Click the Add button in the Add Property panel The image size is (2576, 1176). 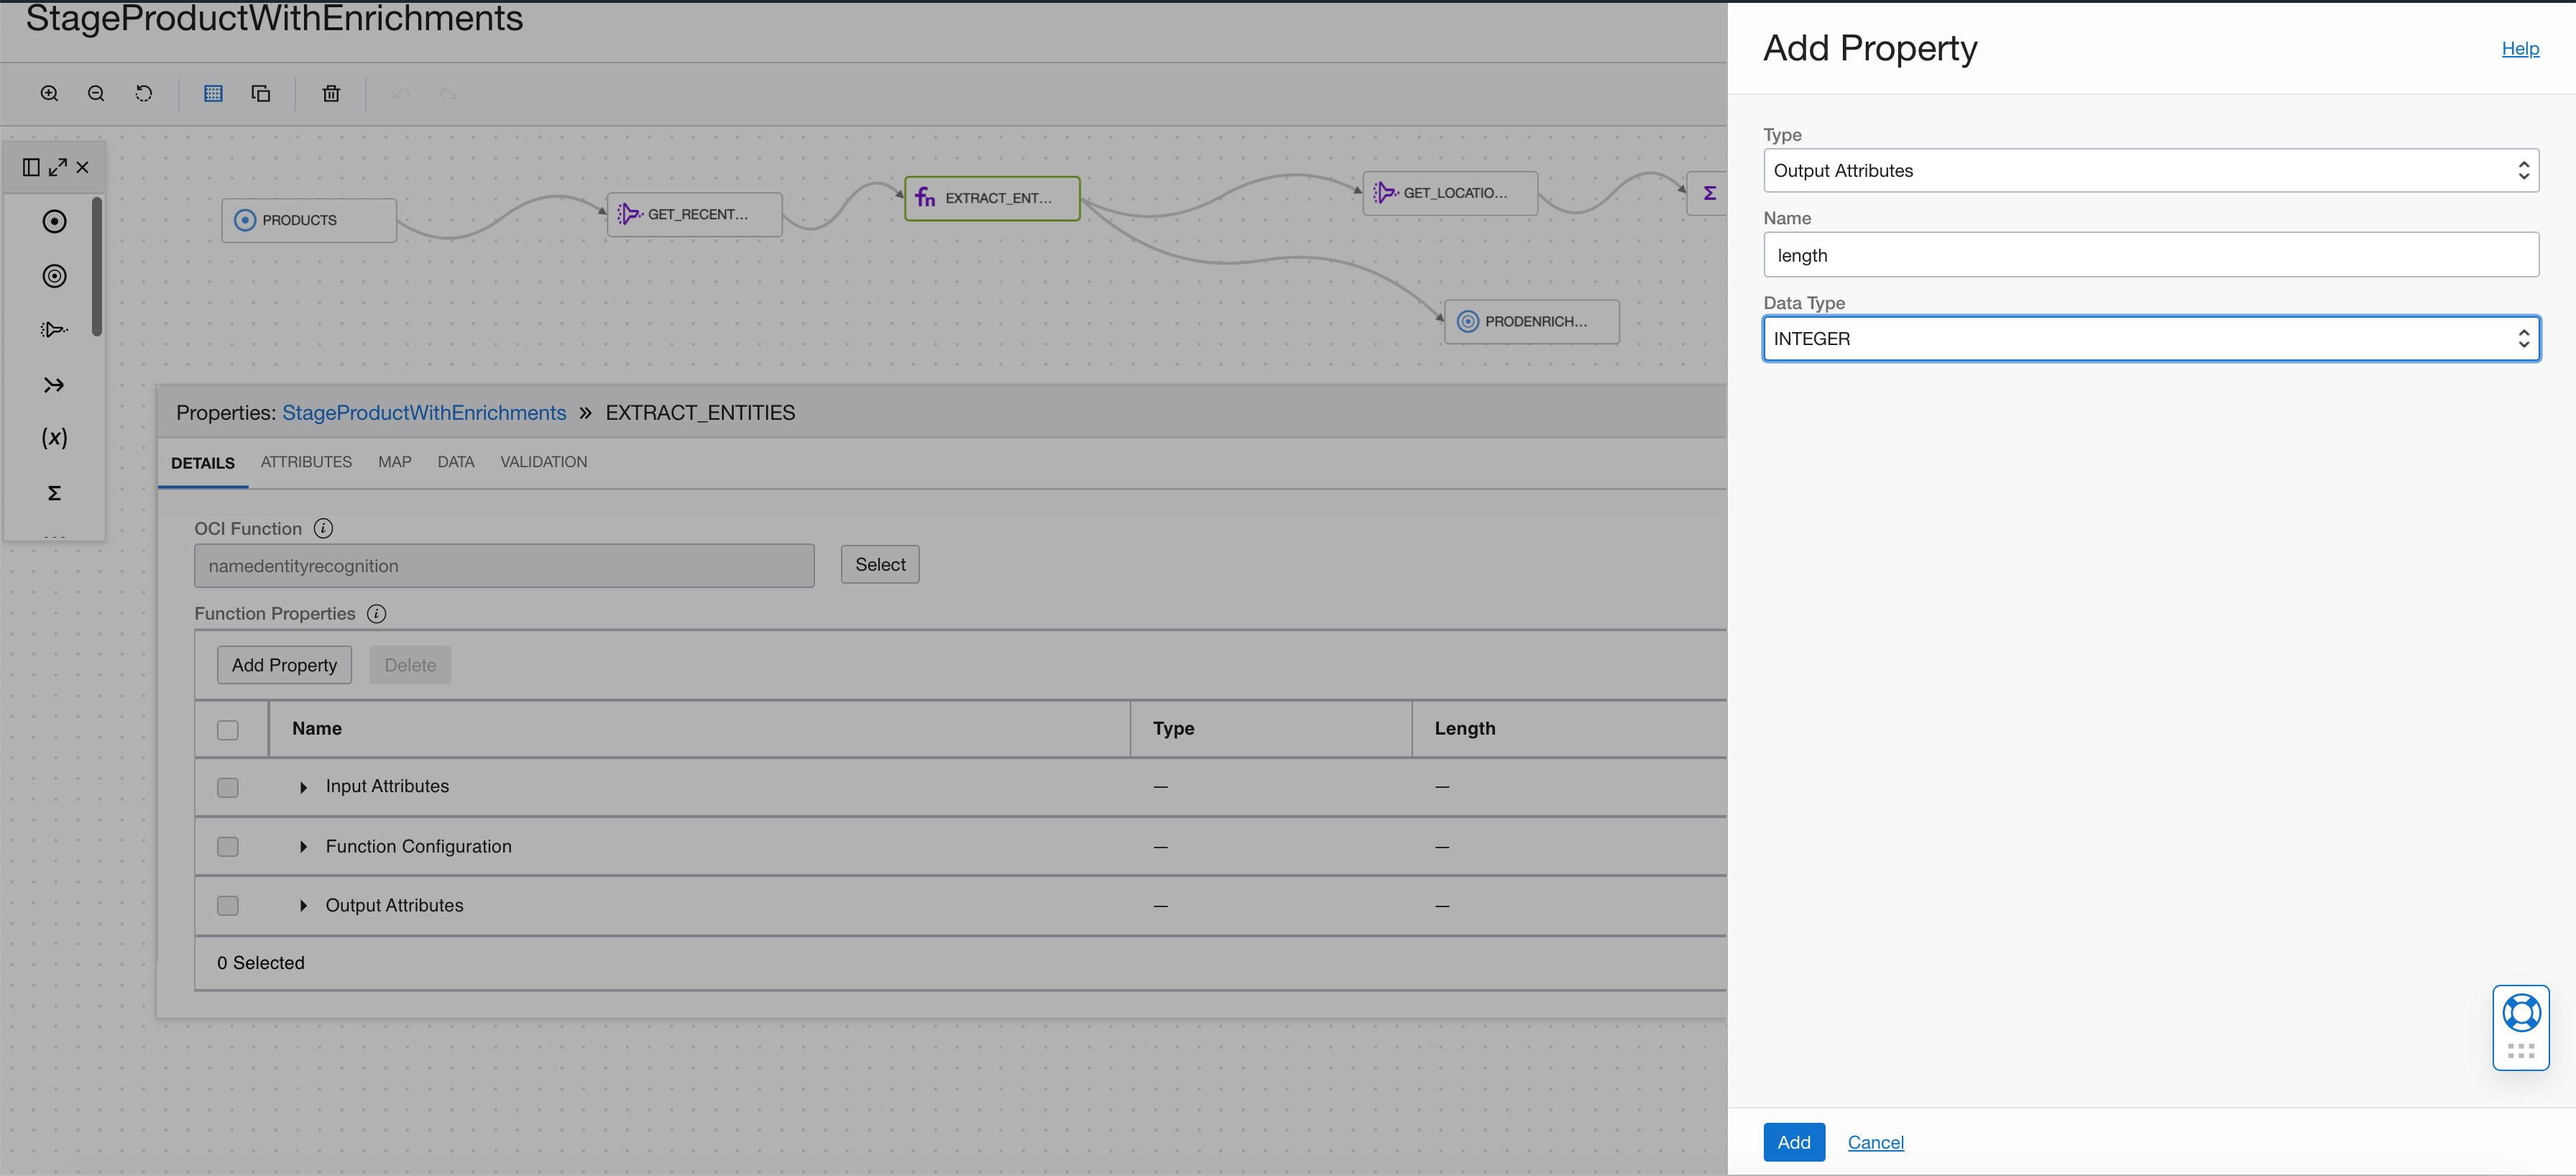click(x=1794, y=1141)
